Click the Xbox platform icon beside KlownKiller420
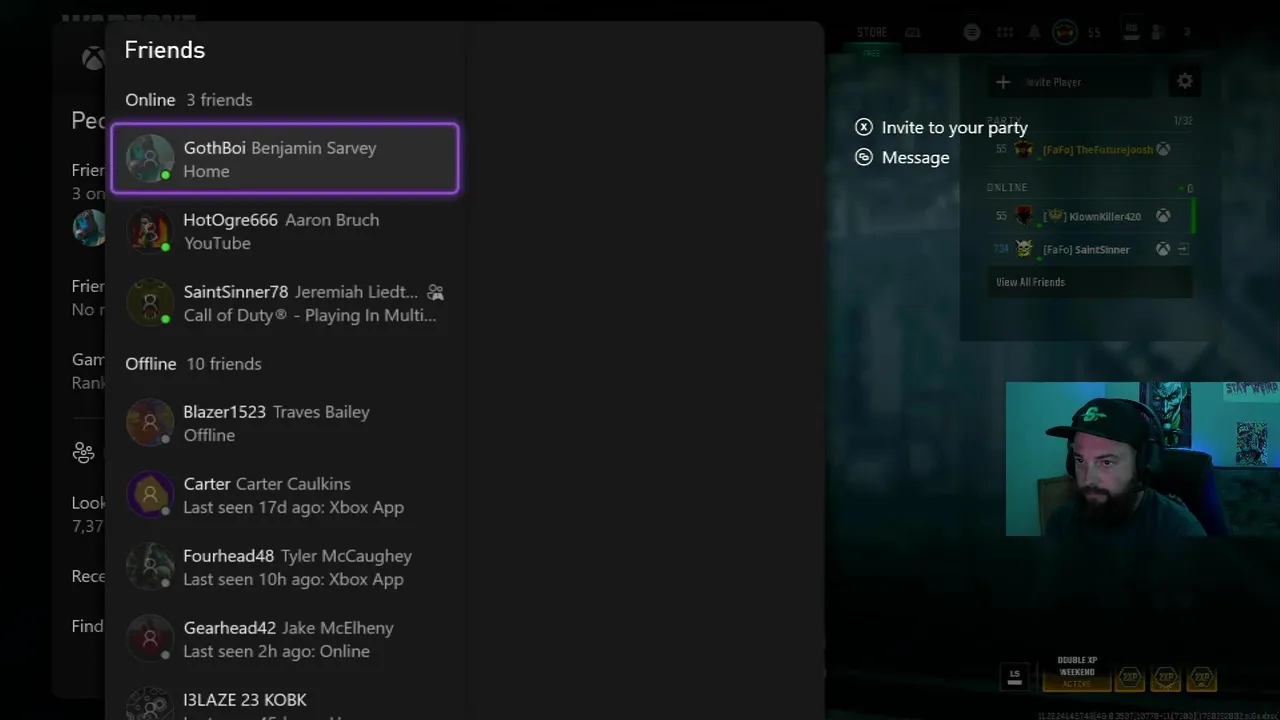This screenshot has width=1280, height=720. [x=1163, y=216]
